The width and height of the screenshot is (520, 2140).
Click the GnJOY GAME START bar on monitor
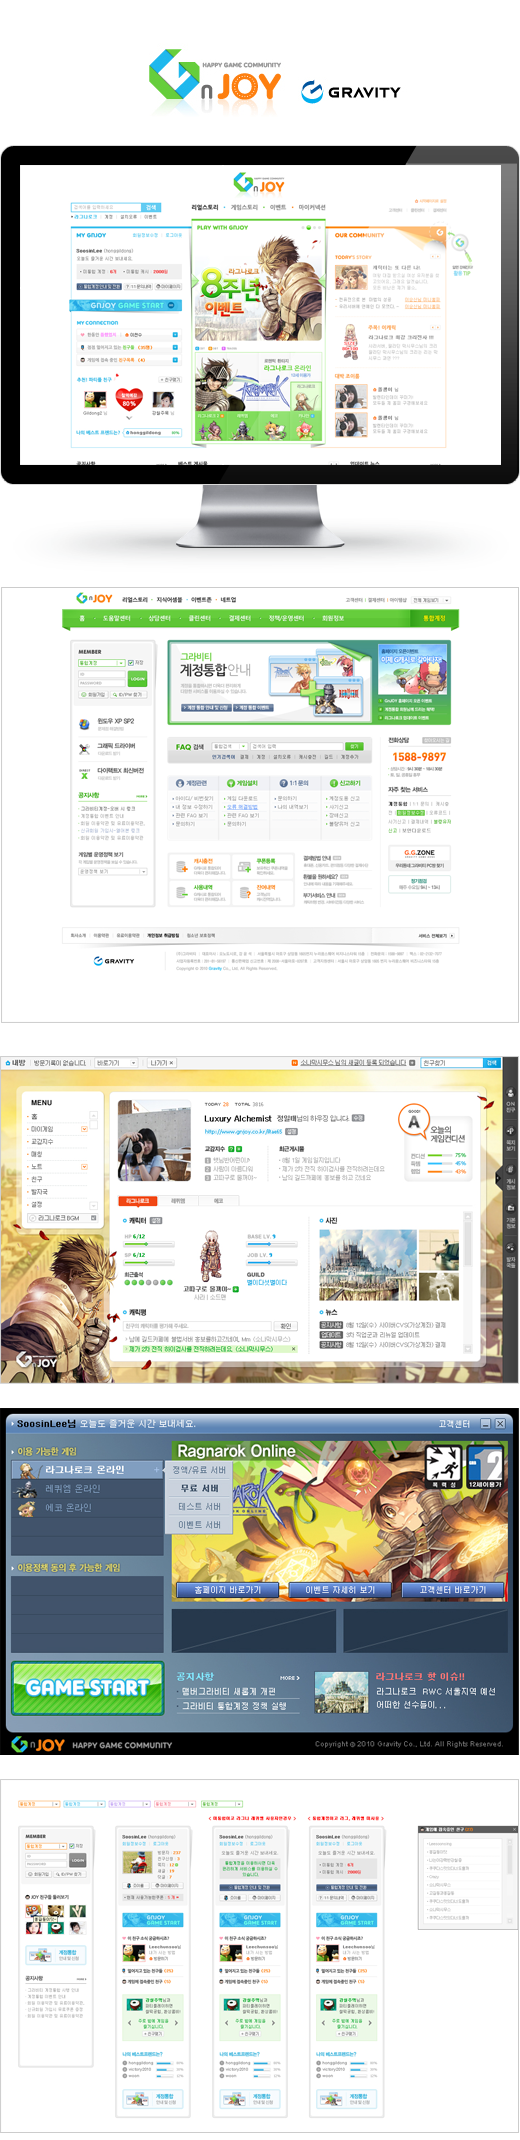tap(126, 305)
